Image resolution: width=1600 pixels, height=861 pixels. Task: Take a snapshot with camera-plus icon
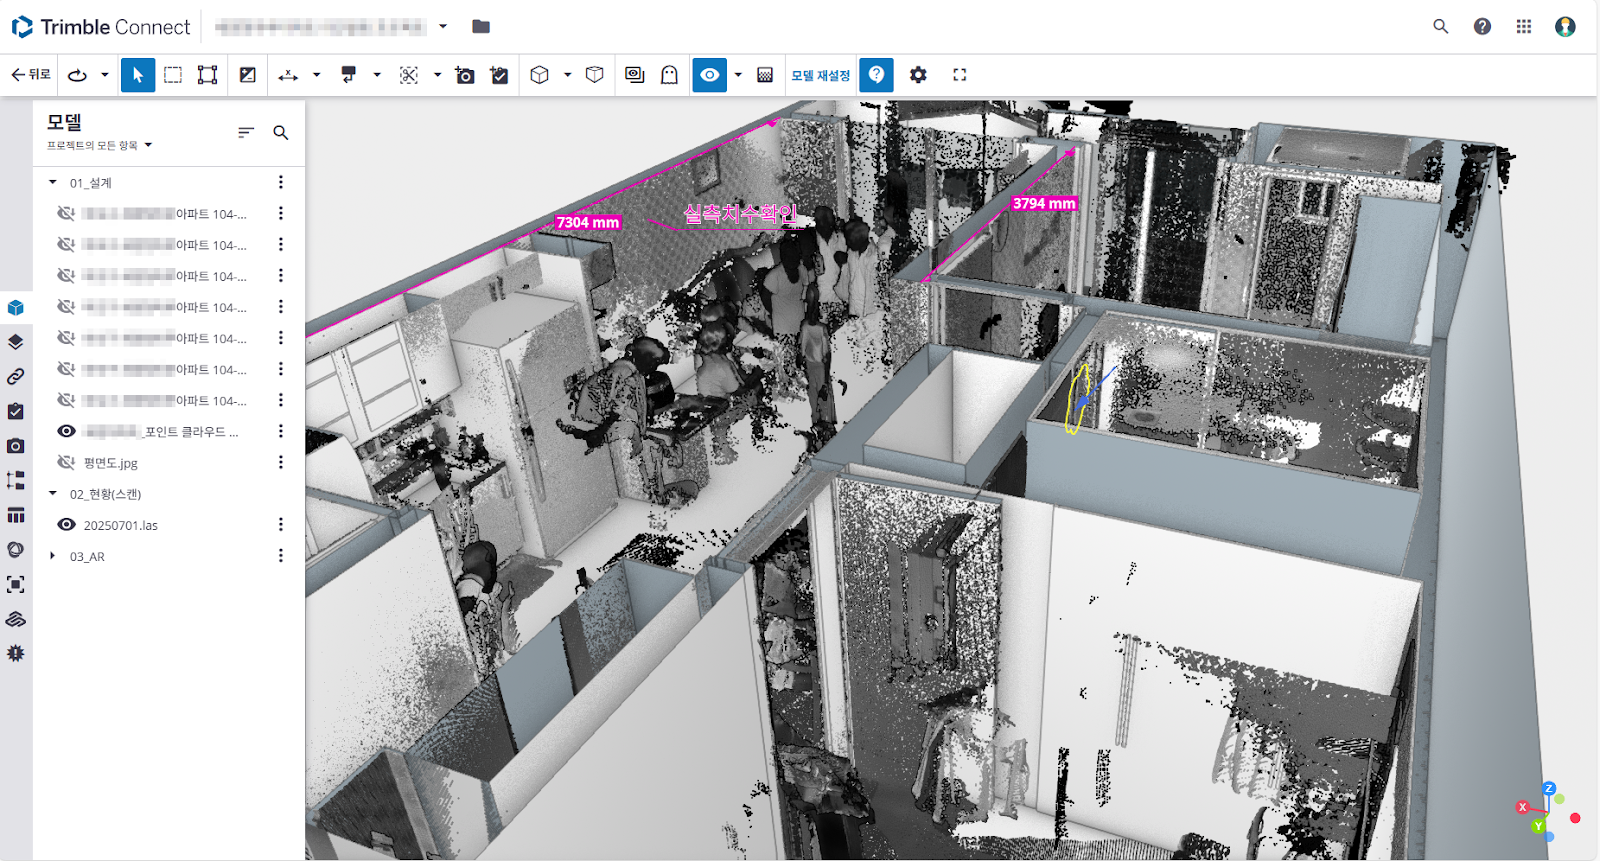click(x=465, y=75)
